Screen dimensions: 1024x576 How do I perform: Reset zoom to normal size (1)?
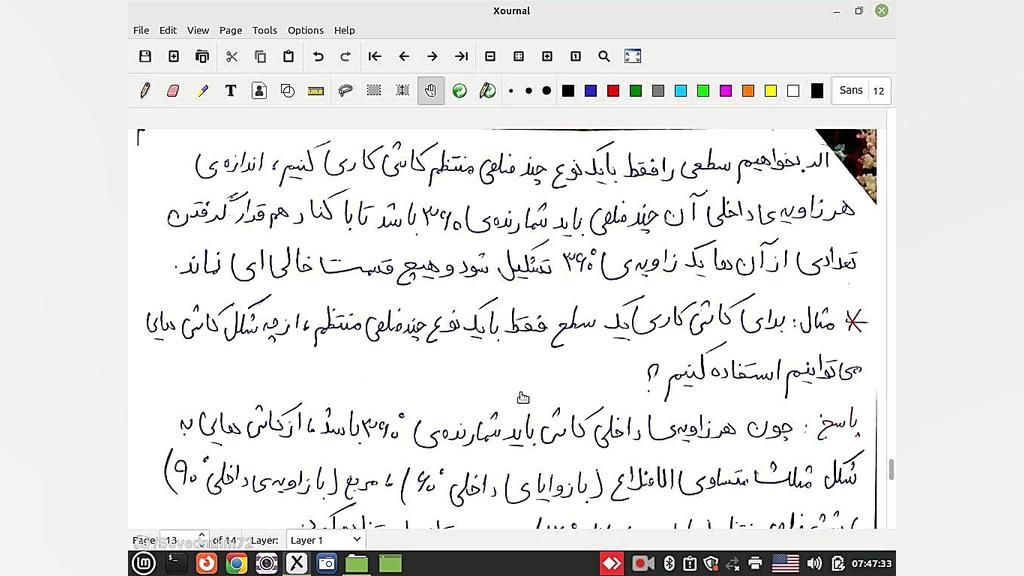[x=575, y=56]
